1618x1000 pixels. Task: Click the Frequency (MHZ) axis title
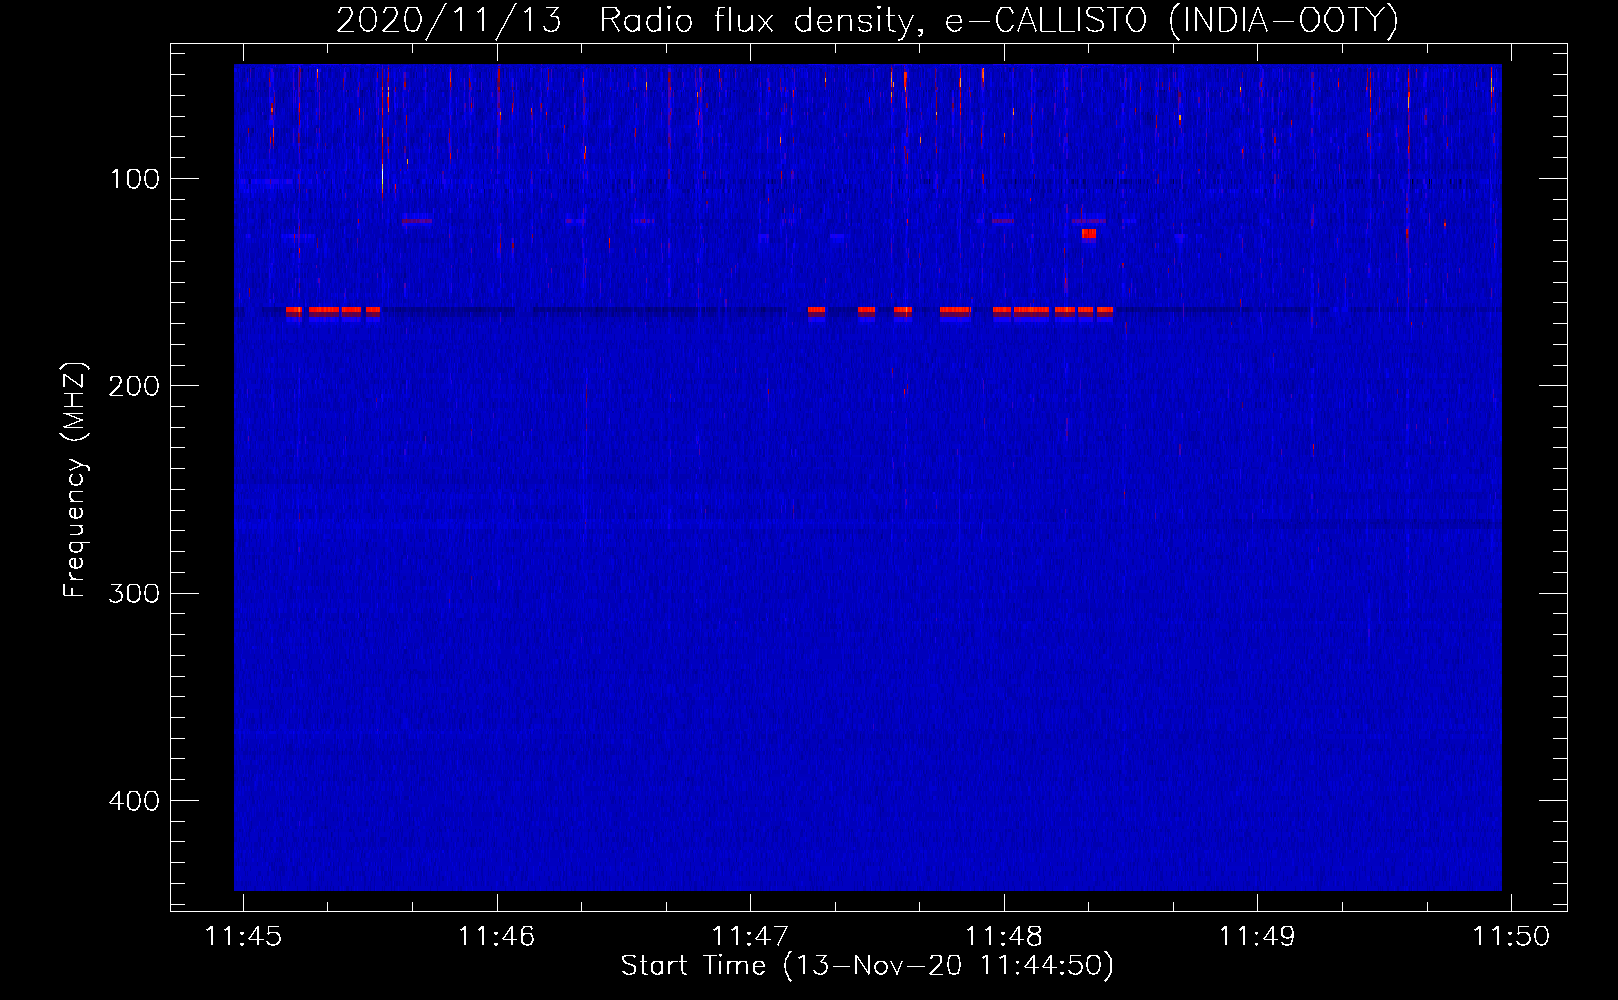(75, 480)
